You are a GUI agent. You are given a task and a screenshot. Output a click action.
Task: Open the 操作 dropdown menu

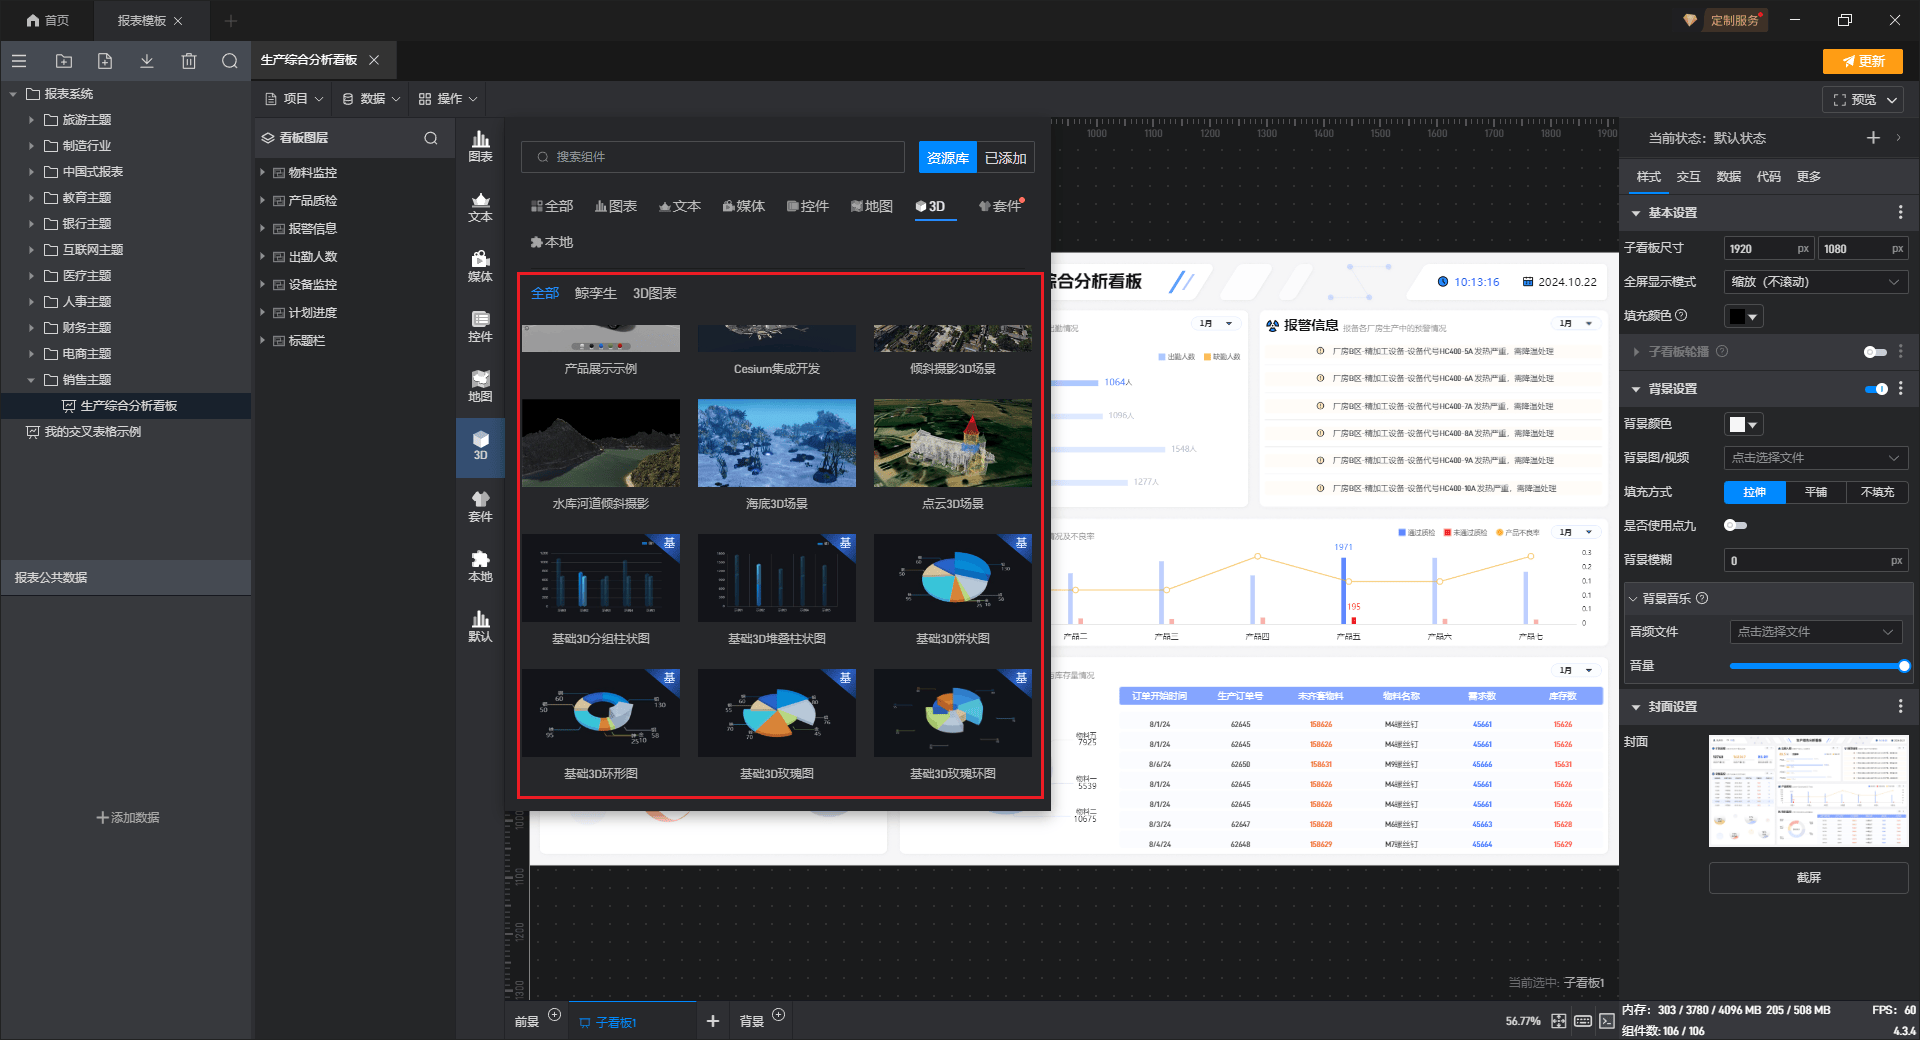coord(448,99)
